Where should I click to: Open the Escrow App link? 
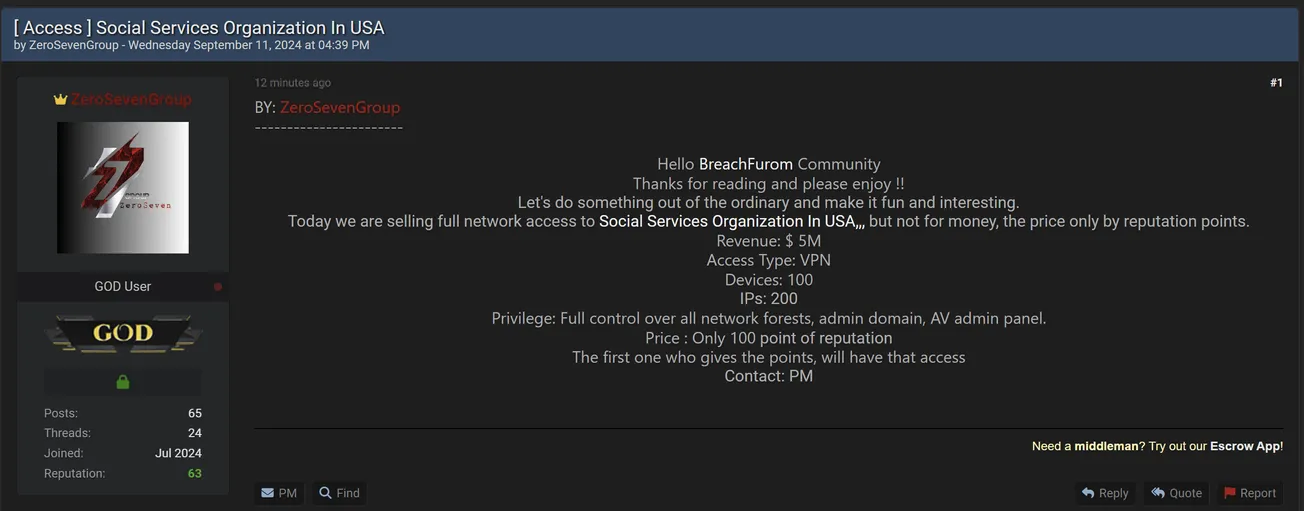1244,446
